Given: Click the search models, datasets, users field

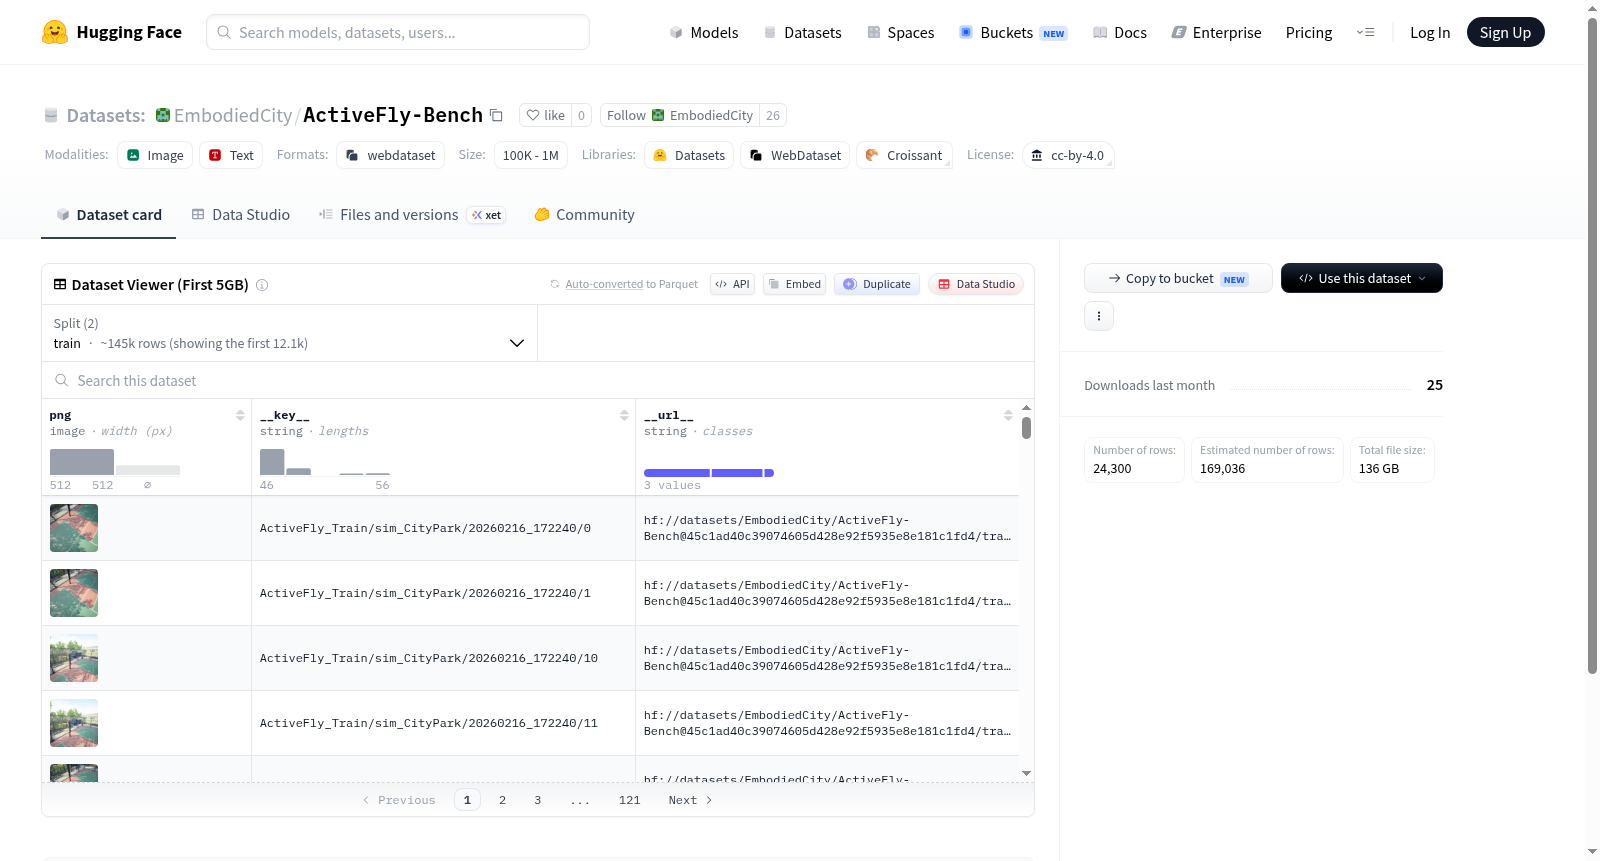Looking at the screenshot, I should coord(398,32).
